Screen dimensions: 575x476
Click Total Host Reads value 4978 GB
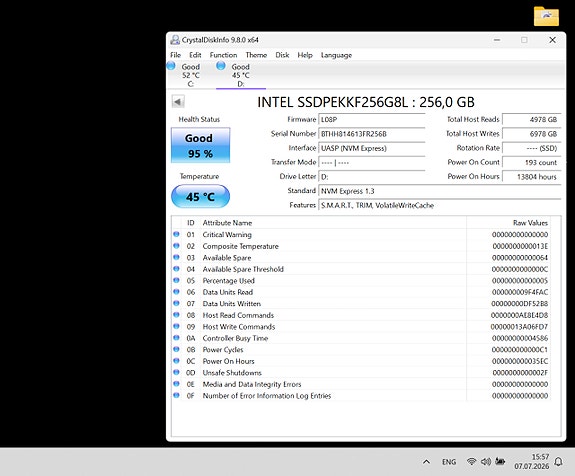[x=531, y=120]
